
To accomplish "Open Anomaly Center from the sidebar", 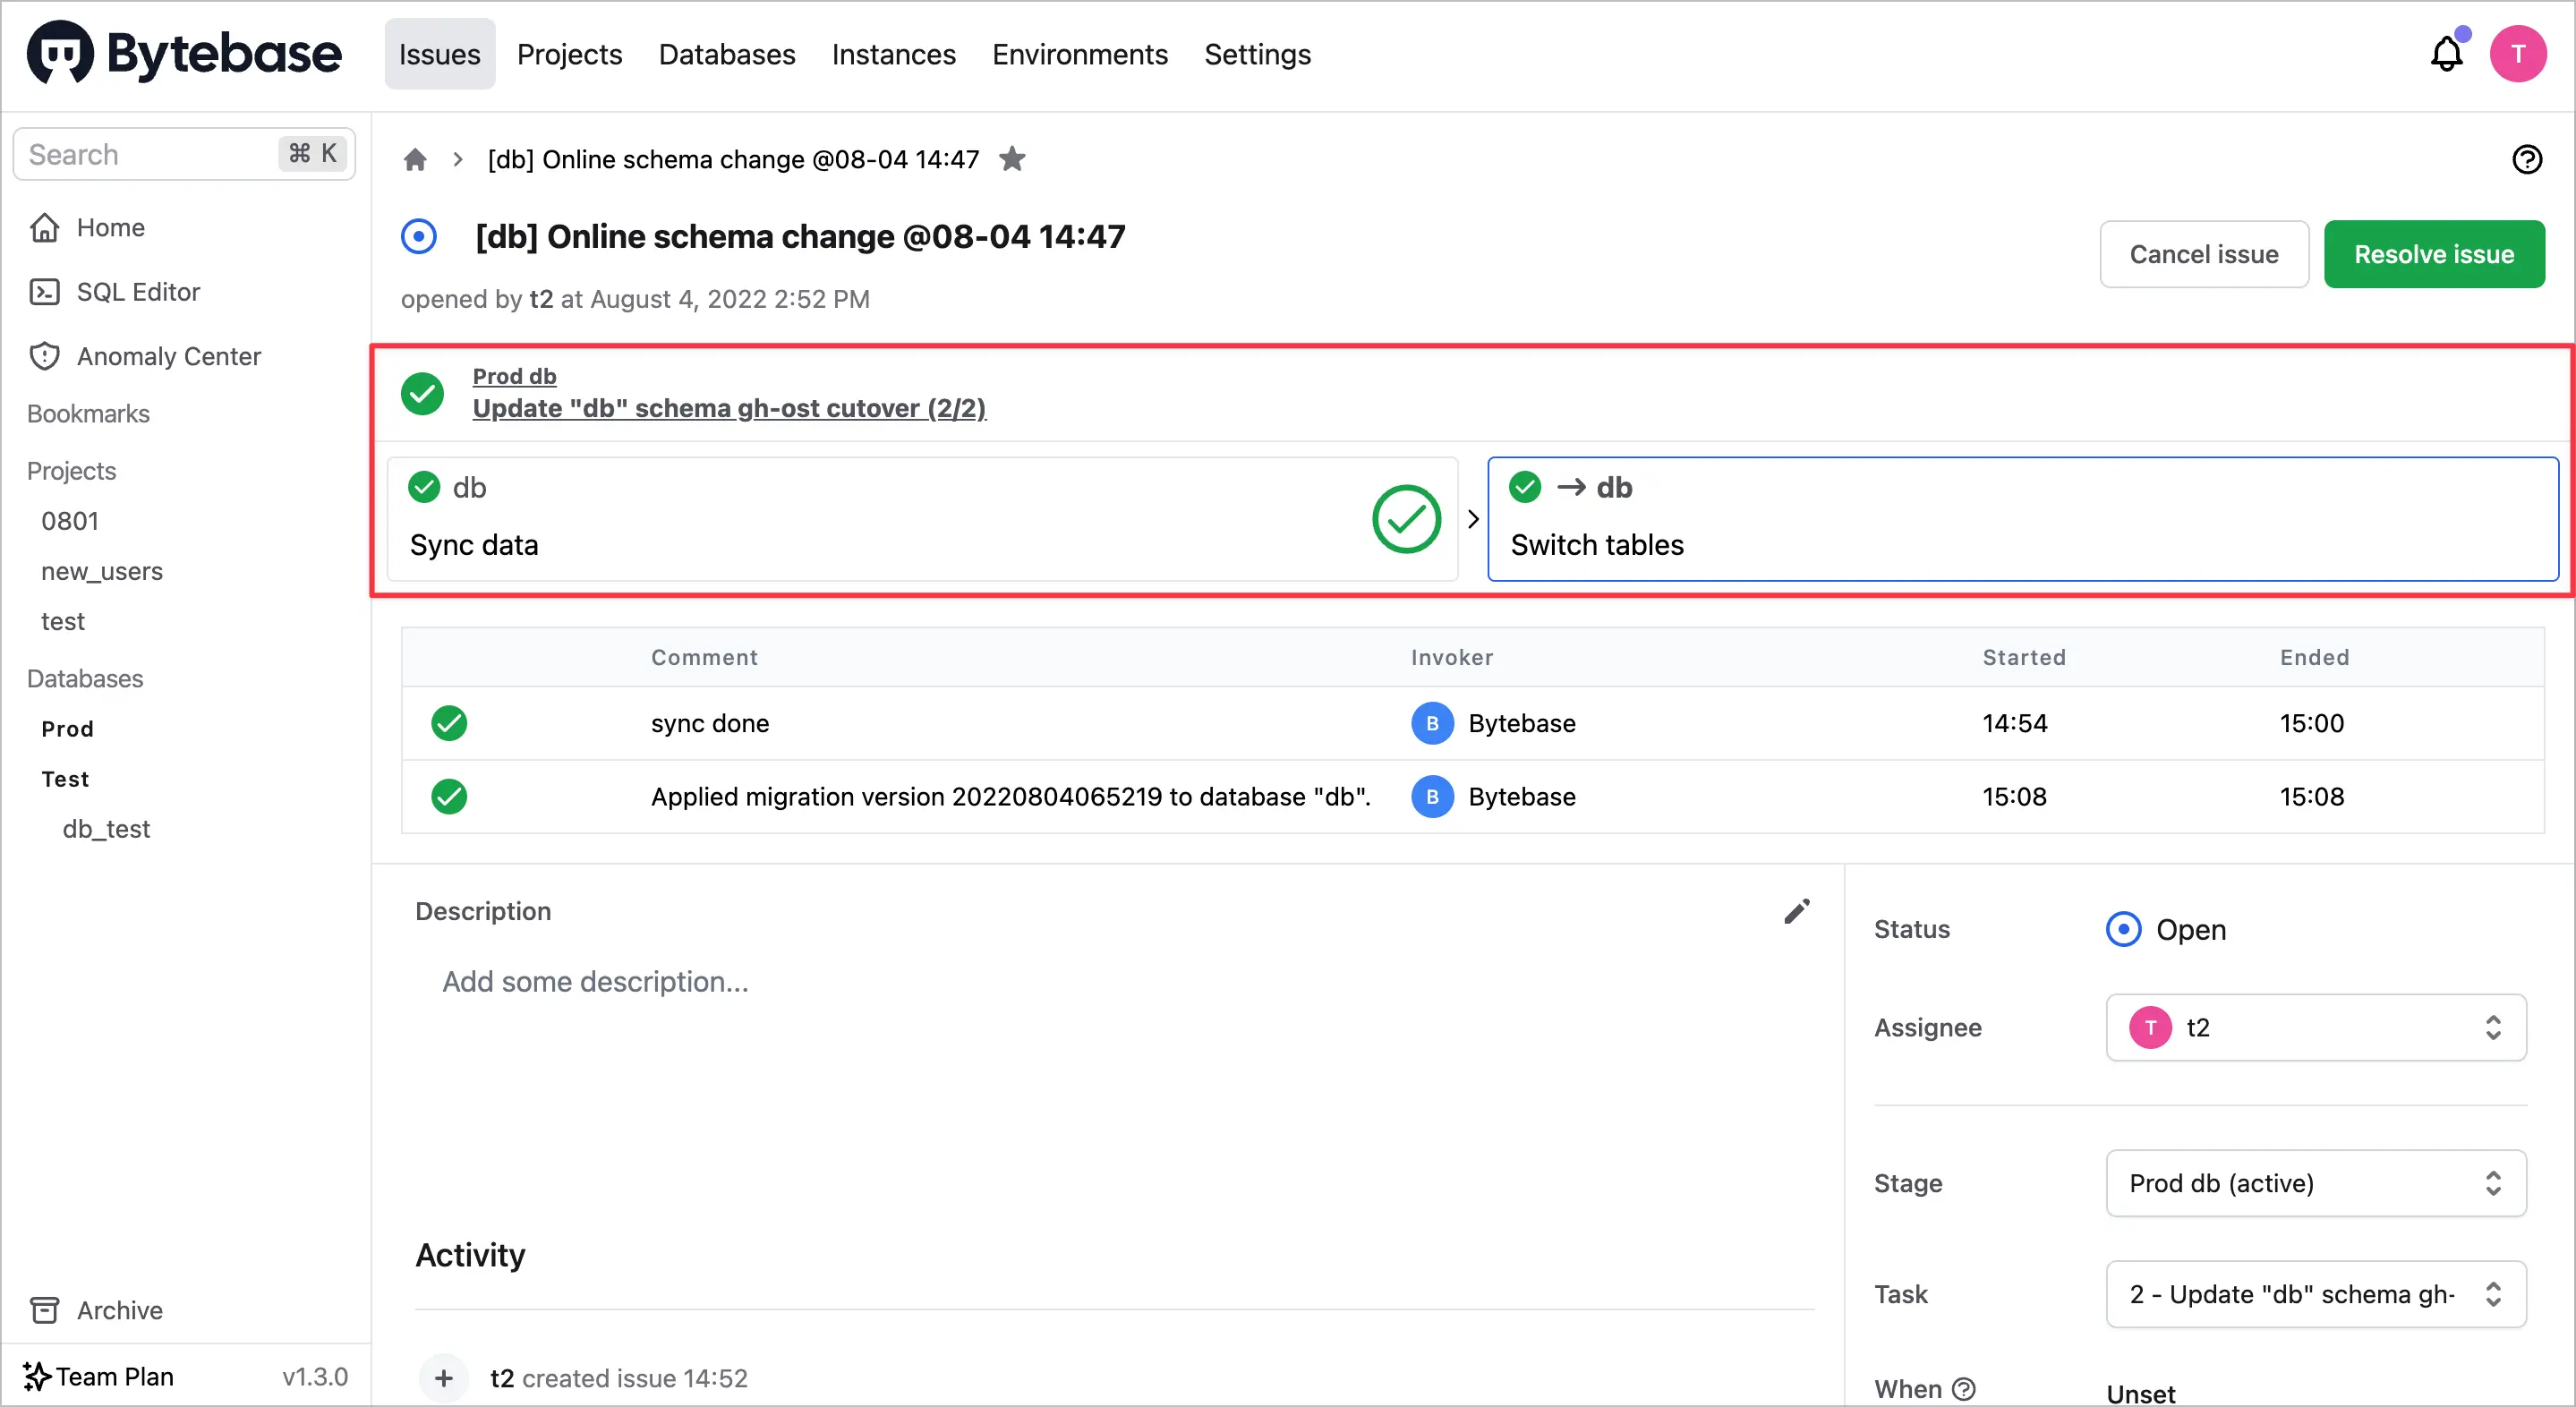I will [168, 356].
